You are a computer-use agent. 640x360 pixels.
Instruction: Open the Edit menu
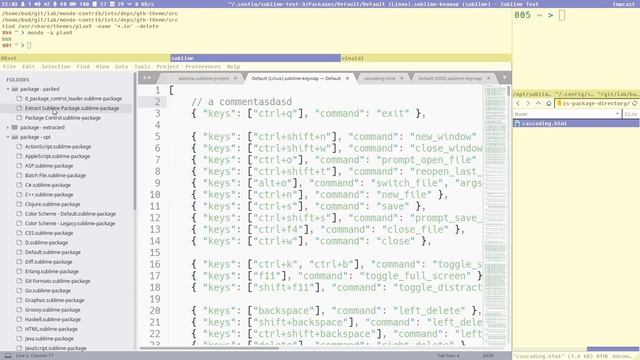(x=29, y=67)
